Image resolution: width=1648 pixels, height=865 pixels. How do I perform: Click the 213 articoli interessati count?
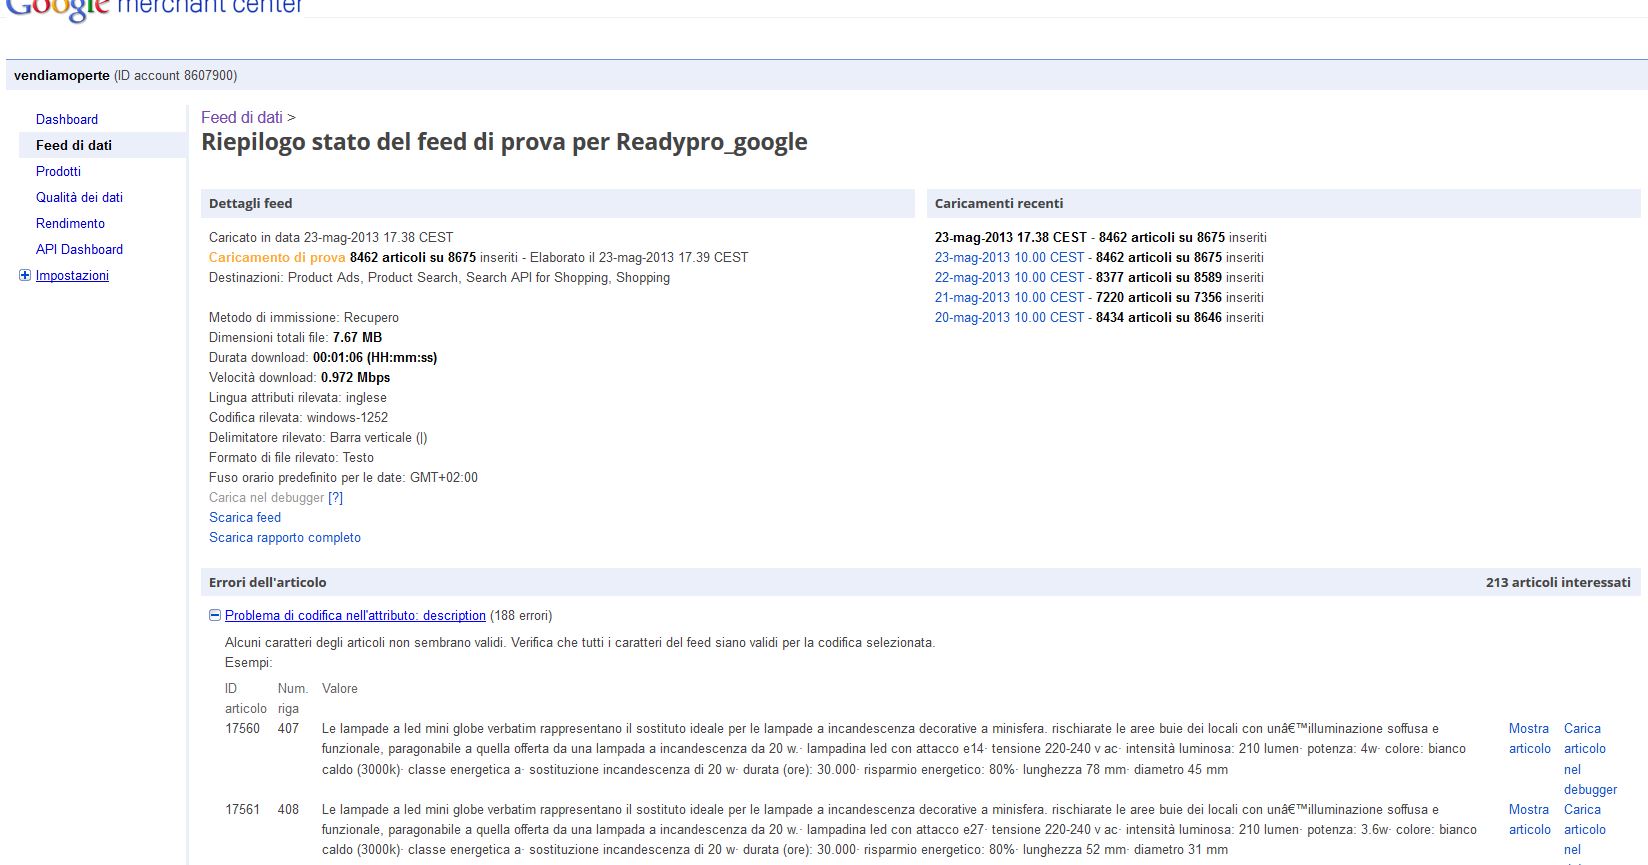pyautogui.click(x=1558, y=582)
